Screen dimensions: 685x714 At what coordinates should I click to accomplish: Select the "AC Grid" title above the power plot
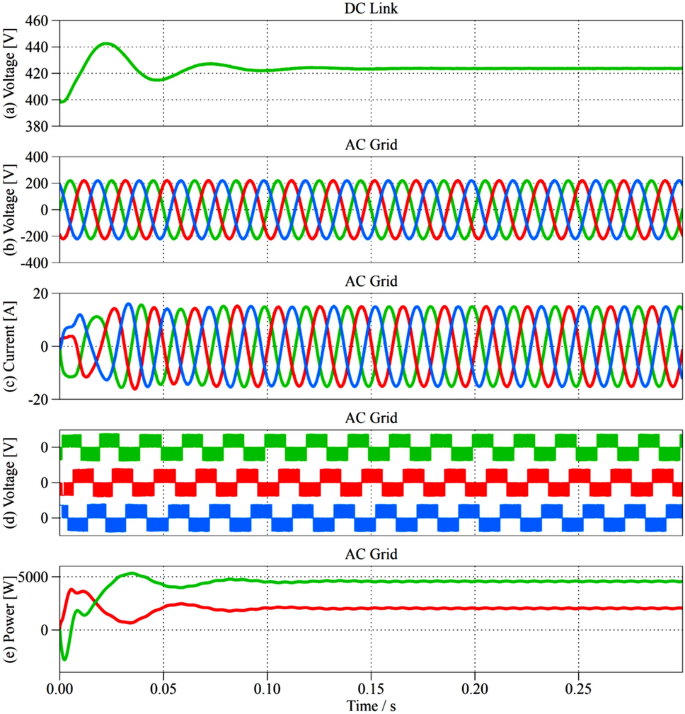[371, 554]
